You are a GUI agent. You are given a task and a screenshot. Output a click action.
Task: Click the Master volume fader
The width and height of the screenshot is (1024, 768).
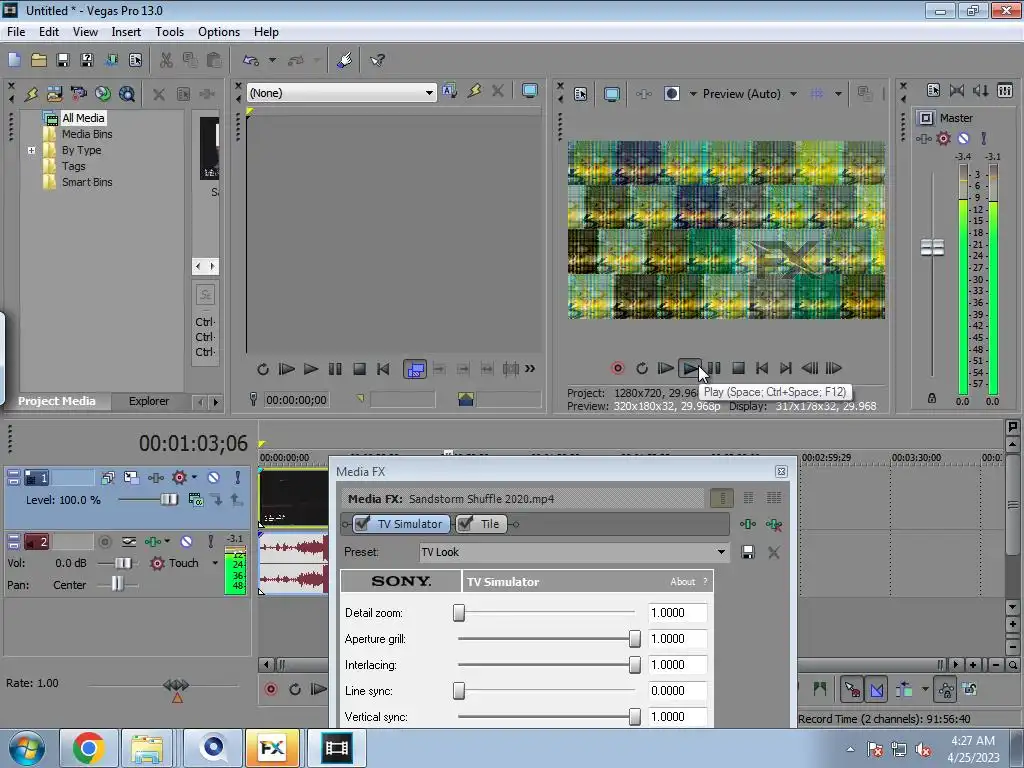[933, 248]
